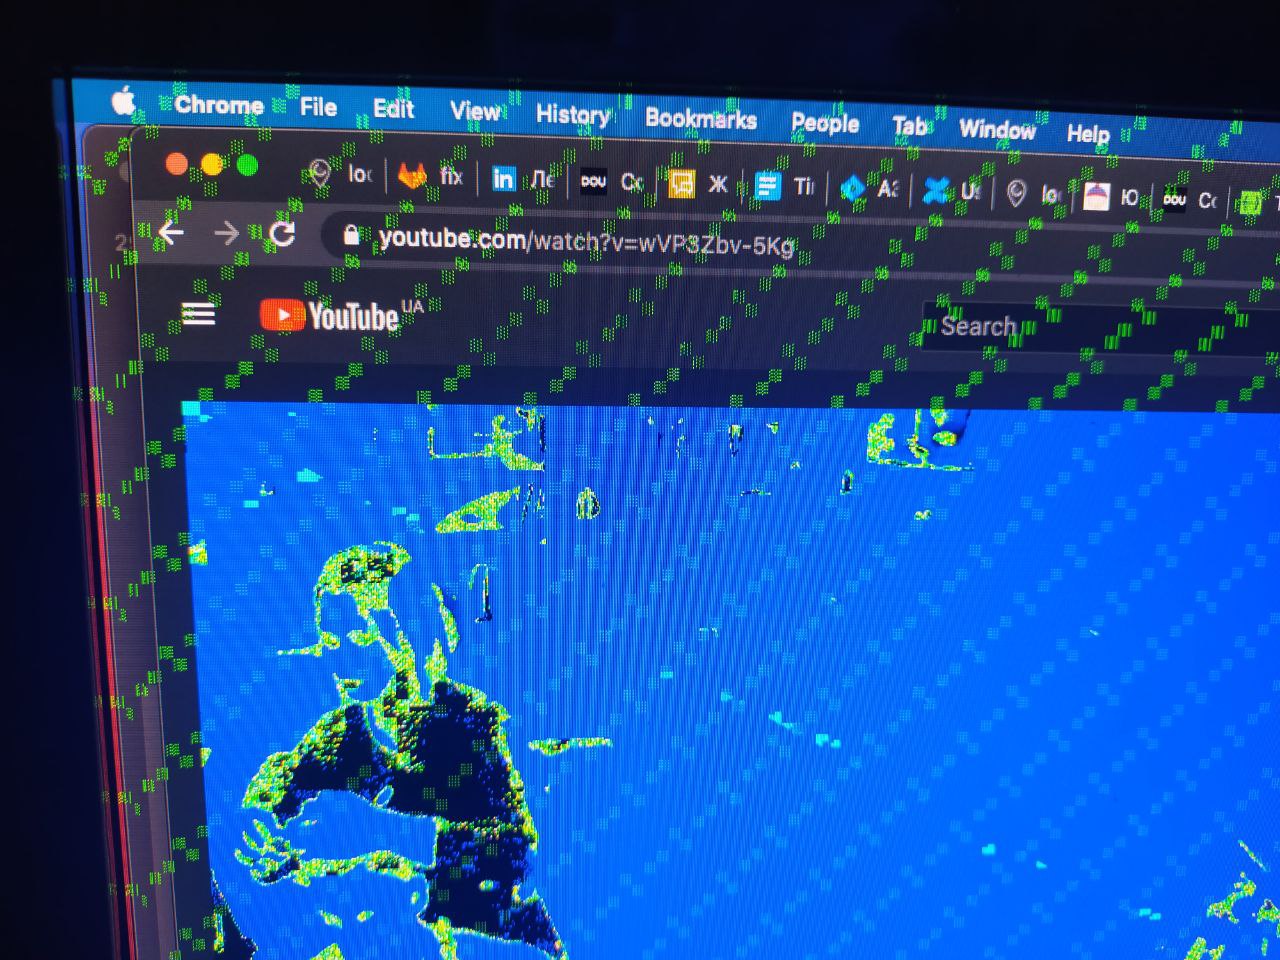Image resolution: width=1280 pixels, height=960 pixels.
Task: Open the File menu
Action: point(318,107)
